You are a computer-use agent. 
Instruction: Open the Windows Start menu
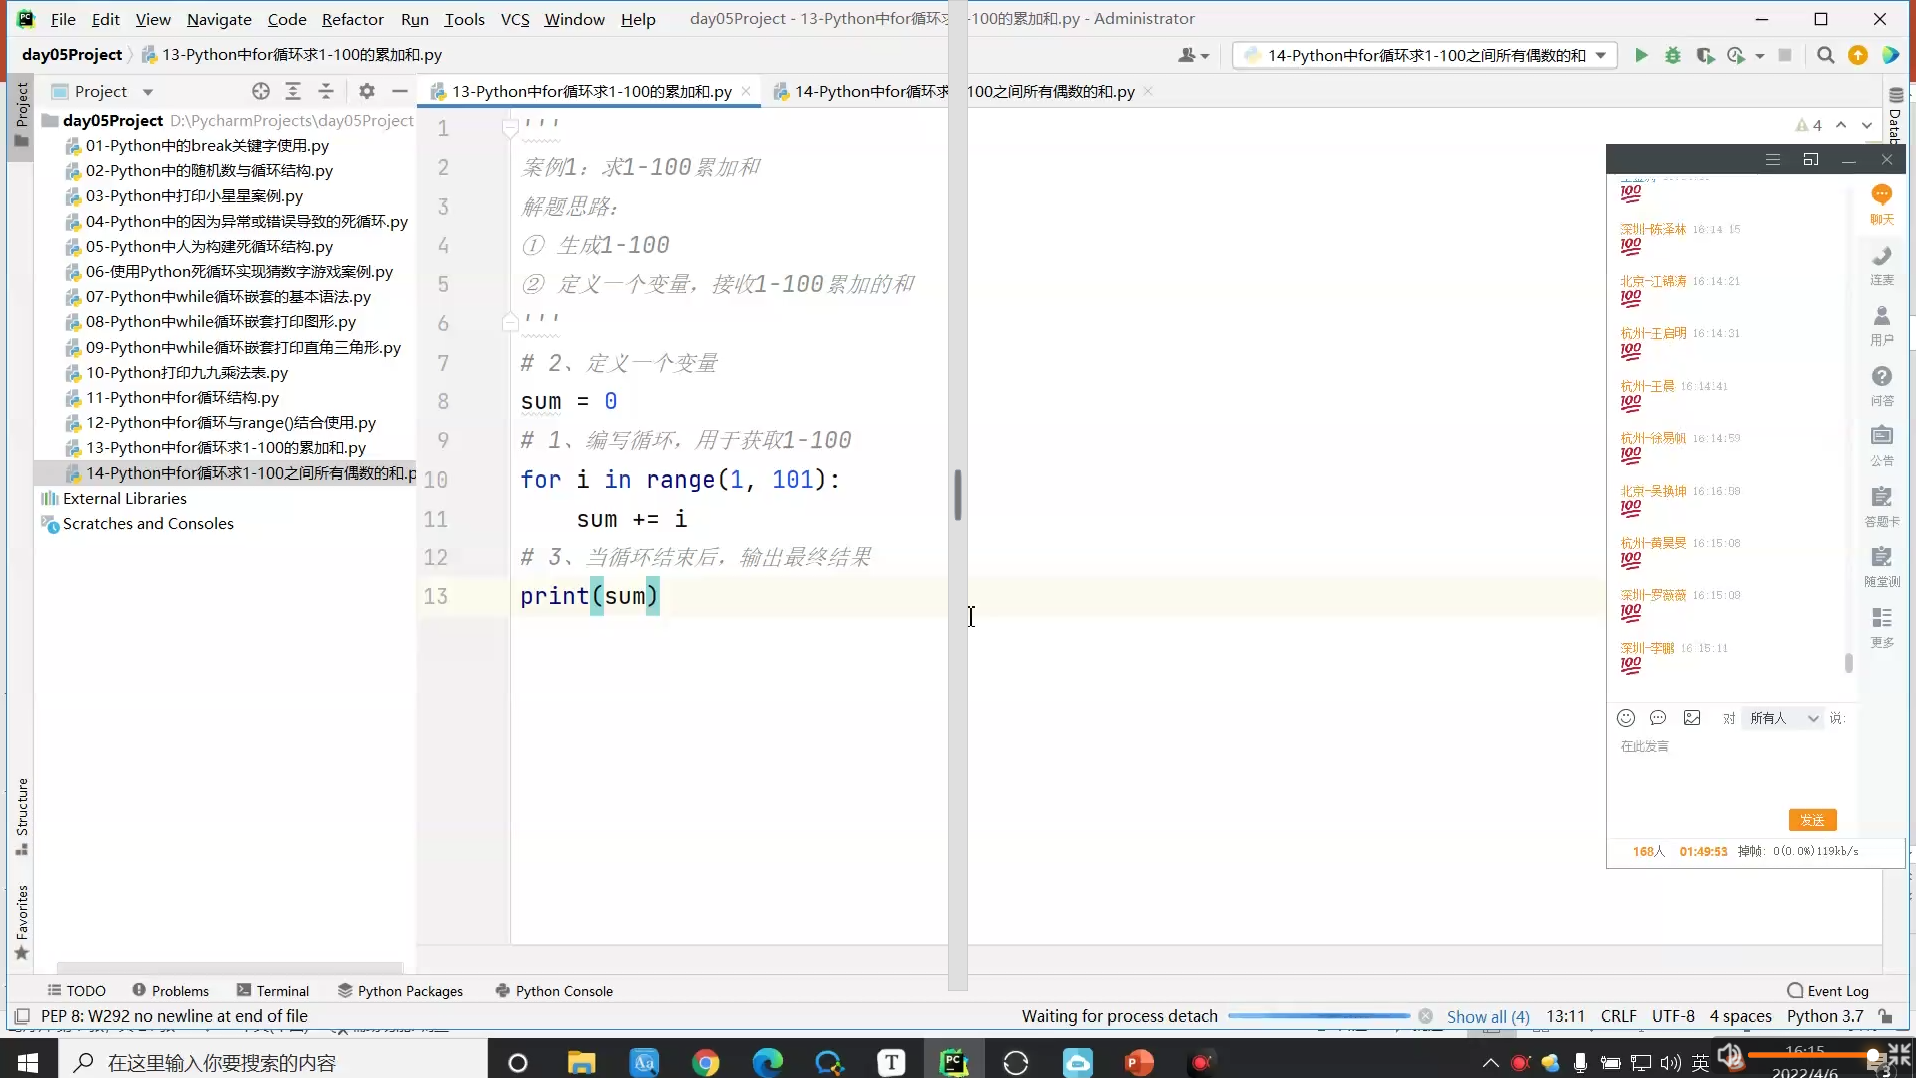28,1062
